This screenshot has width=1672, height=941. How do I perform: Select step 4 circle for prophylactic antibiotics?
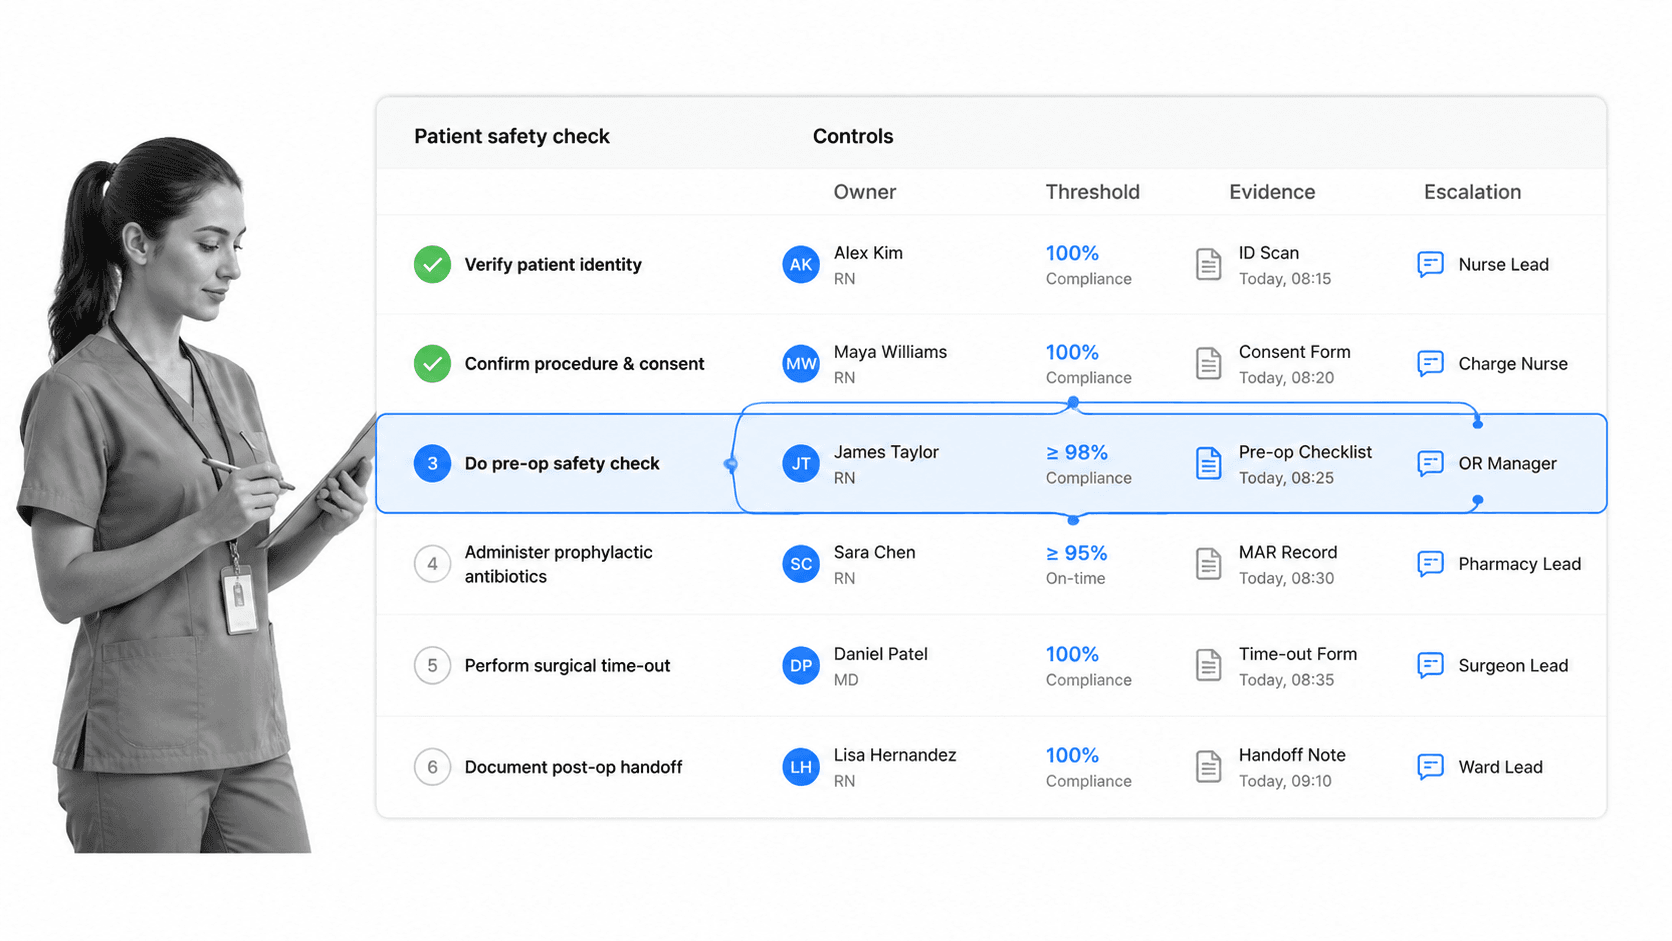point(432,564)
